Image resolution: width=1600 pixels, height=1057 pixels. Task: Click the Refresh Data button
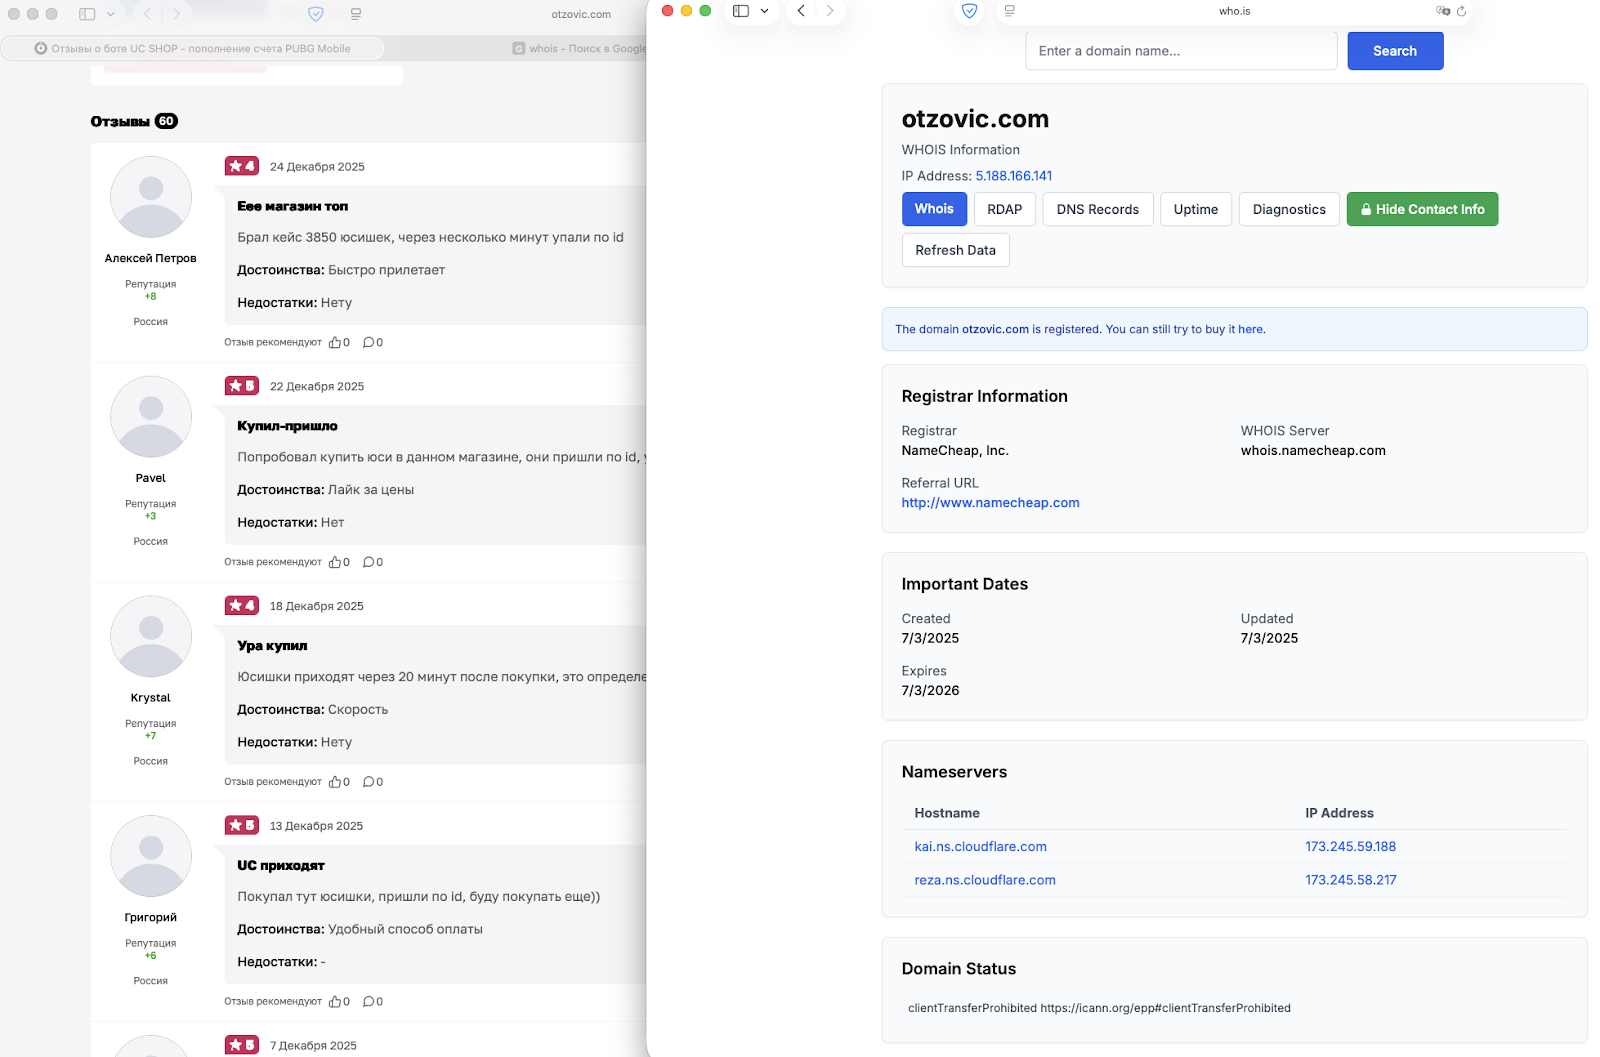pos(955,250)
